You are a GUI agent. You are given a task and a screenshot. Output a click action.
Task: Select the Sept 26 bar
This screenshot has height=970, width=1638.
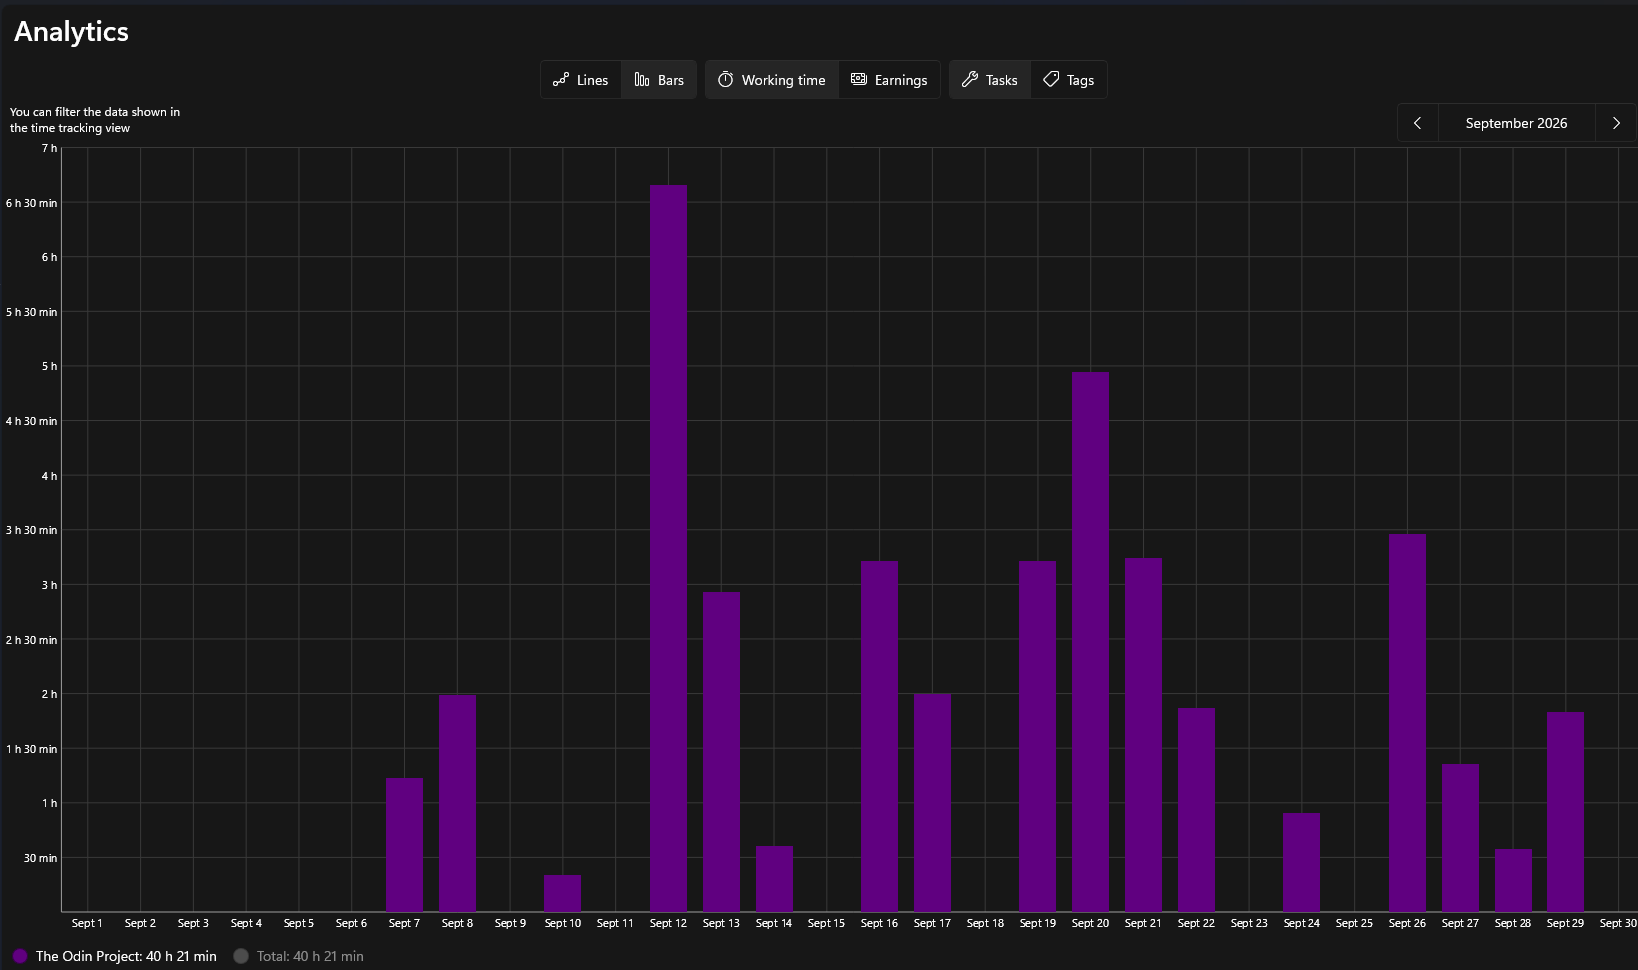[x=1407, y=722]
